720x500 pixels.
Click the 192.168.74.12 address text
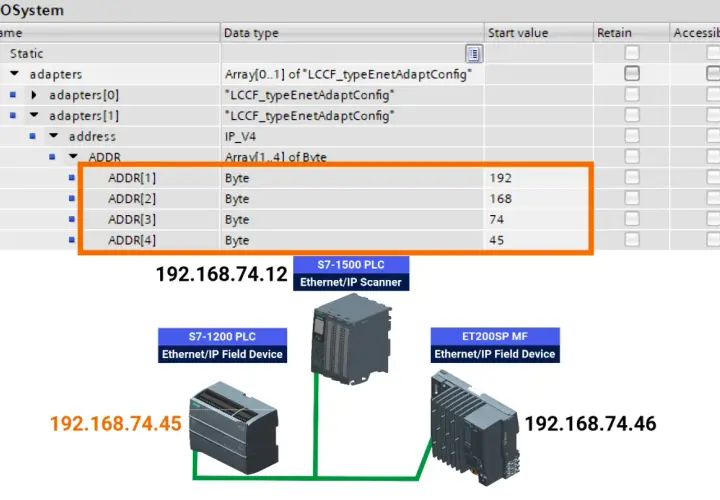coord(221,274)
